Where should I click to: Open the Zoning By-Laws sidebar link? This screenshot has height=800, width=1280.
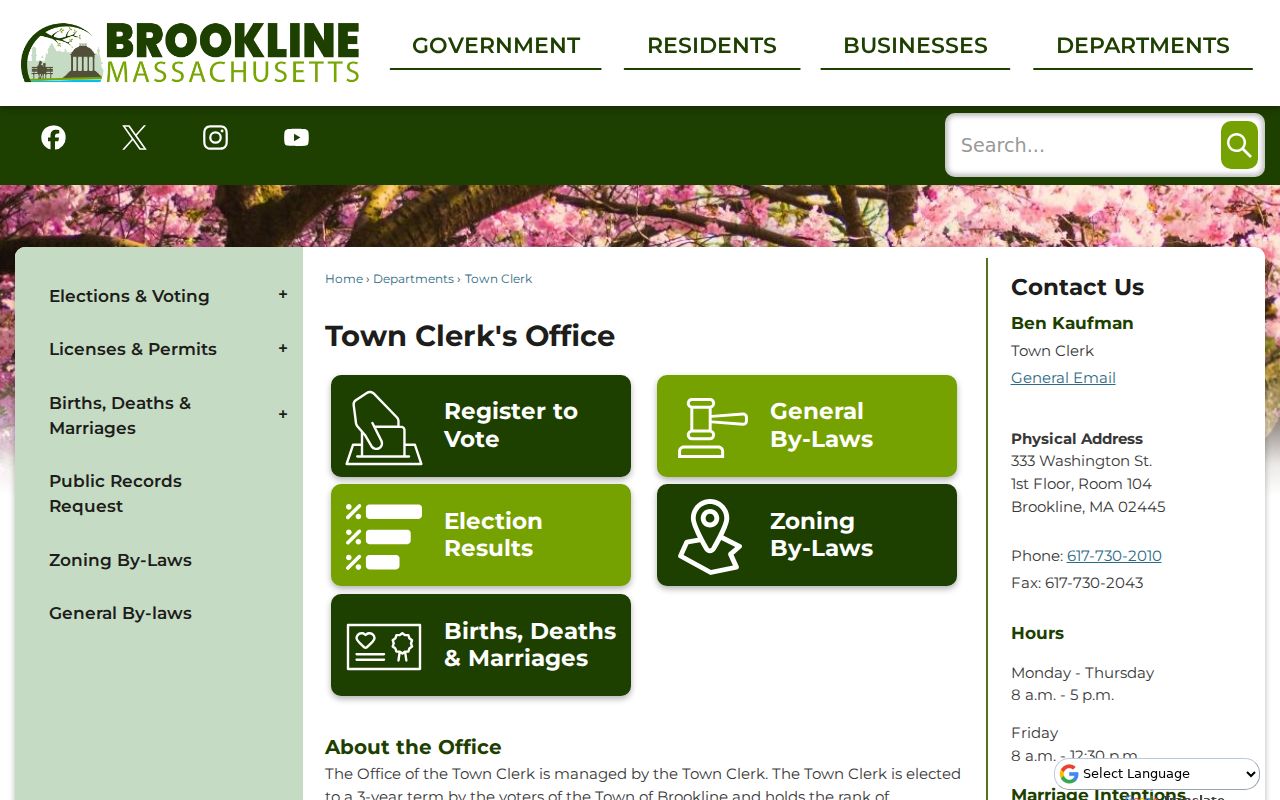[x=120, y=560]
